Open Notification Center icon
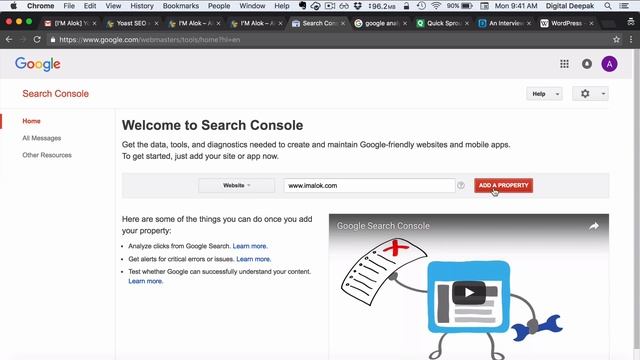The width and height of the screenshot is (640, 360). tap(624, 6)
